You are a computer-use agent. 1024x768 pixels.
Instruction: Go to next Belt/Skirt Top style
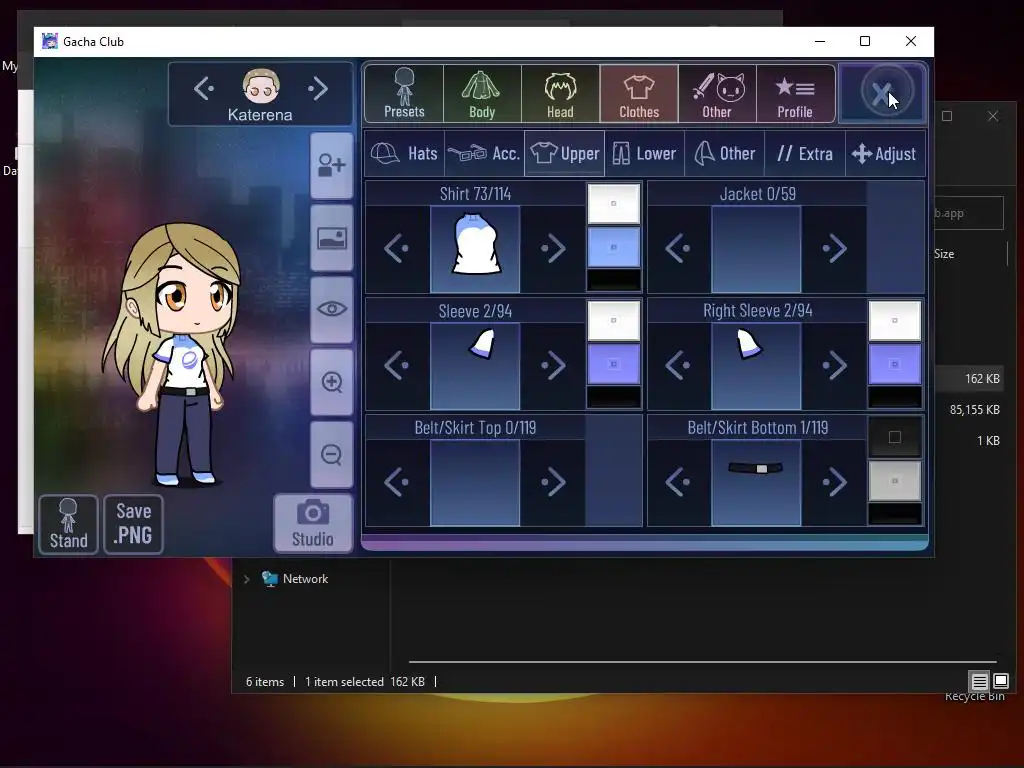553,482
